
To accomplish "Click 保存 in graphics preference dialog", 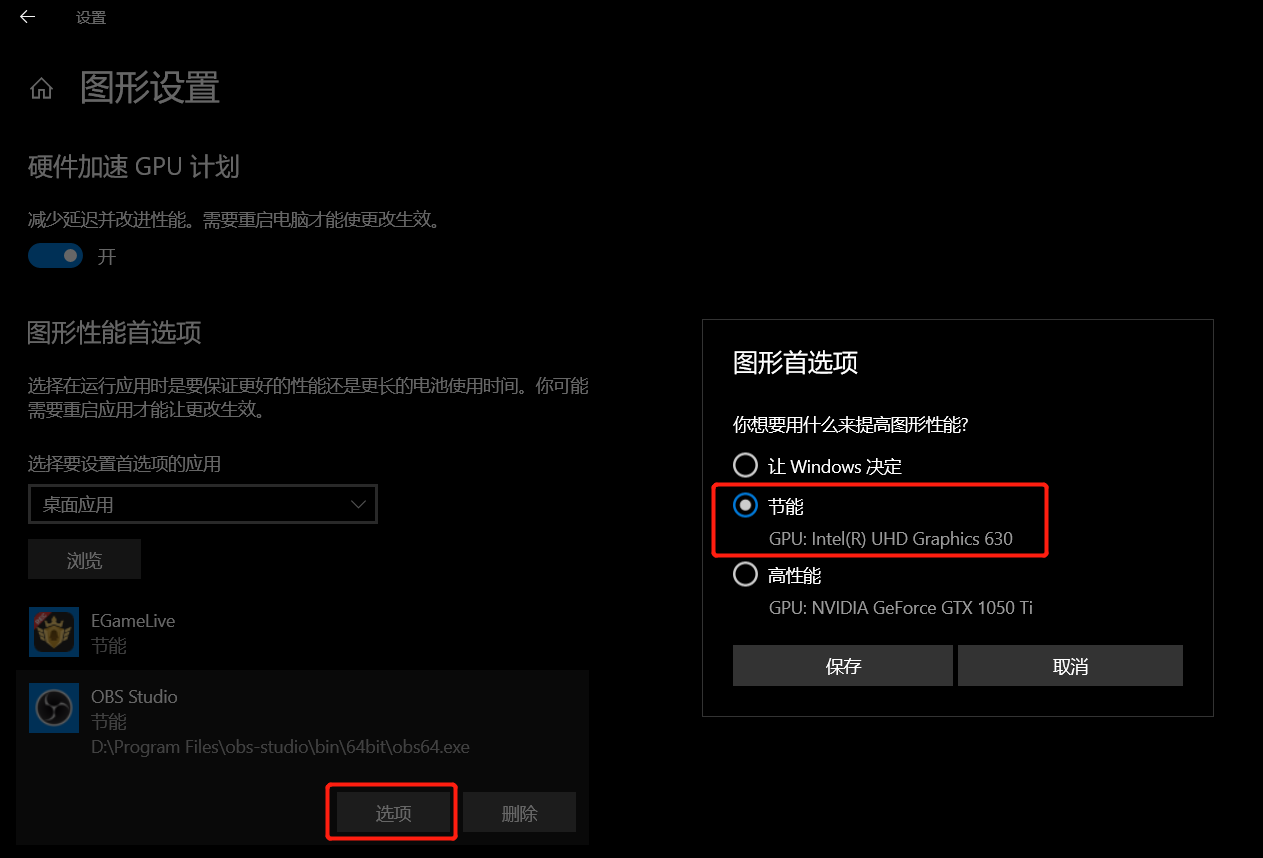I will (843, 666).
